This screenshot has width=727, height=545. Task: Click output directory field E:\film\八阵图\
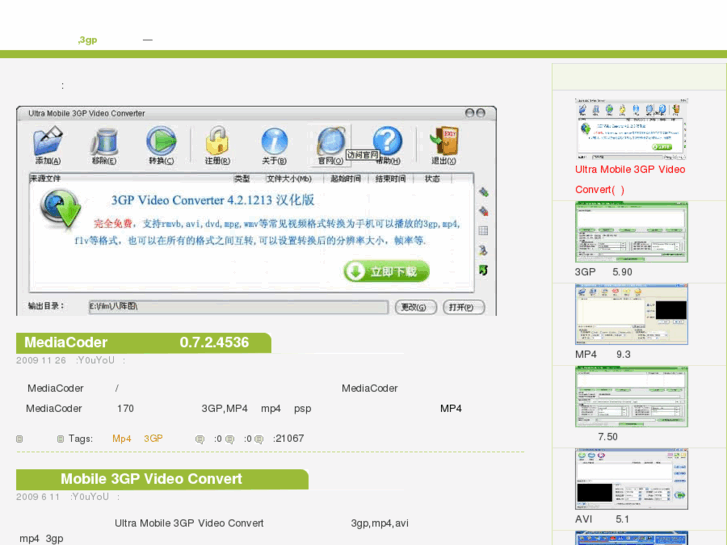coord(238,307)
